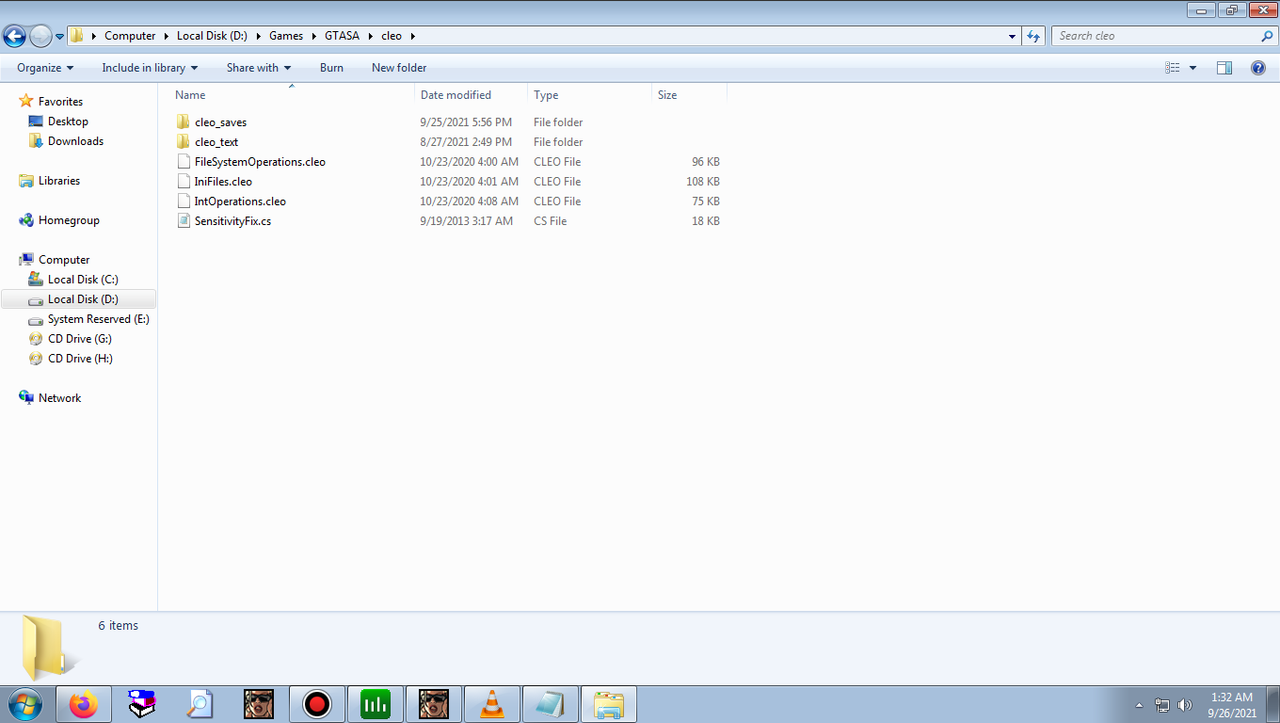Select the IntOperations.cleo file icon
The width and height of the screenshot is (1280, 723).
tap(183, 201)
